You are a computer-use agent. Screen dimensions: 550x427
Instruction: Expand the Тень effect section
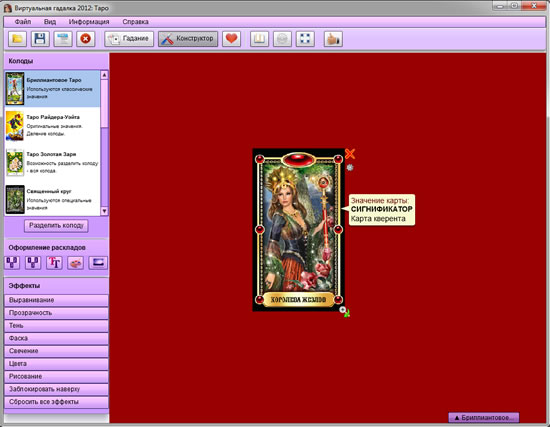click(x=56, y=326)
